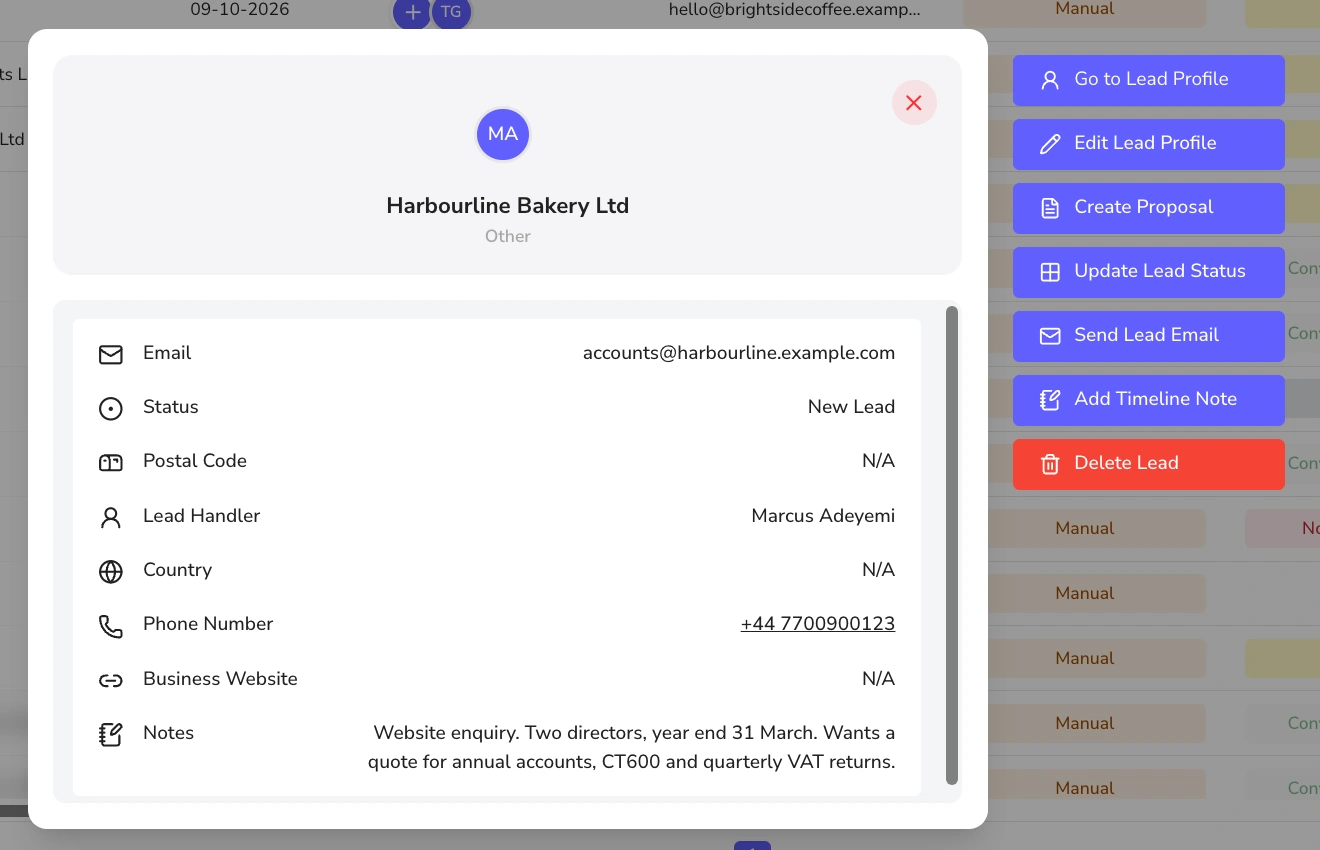The width and height of the screenshot is (1320, 850).
Task: Click email accounts@harbourline.example.com
Action: pyautogui.click(x=739, y=353)
